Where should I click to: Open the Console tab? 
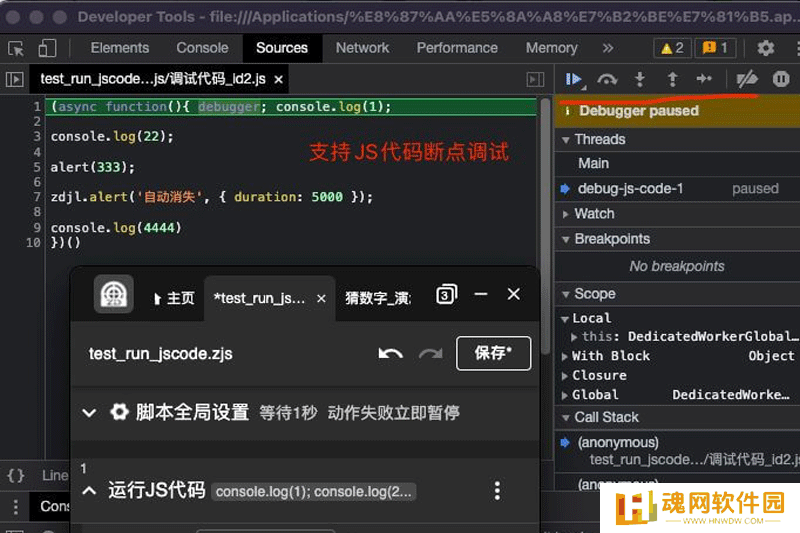(202, 48)
